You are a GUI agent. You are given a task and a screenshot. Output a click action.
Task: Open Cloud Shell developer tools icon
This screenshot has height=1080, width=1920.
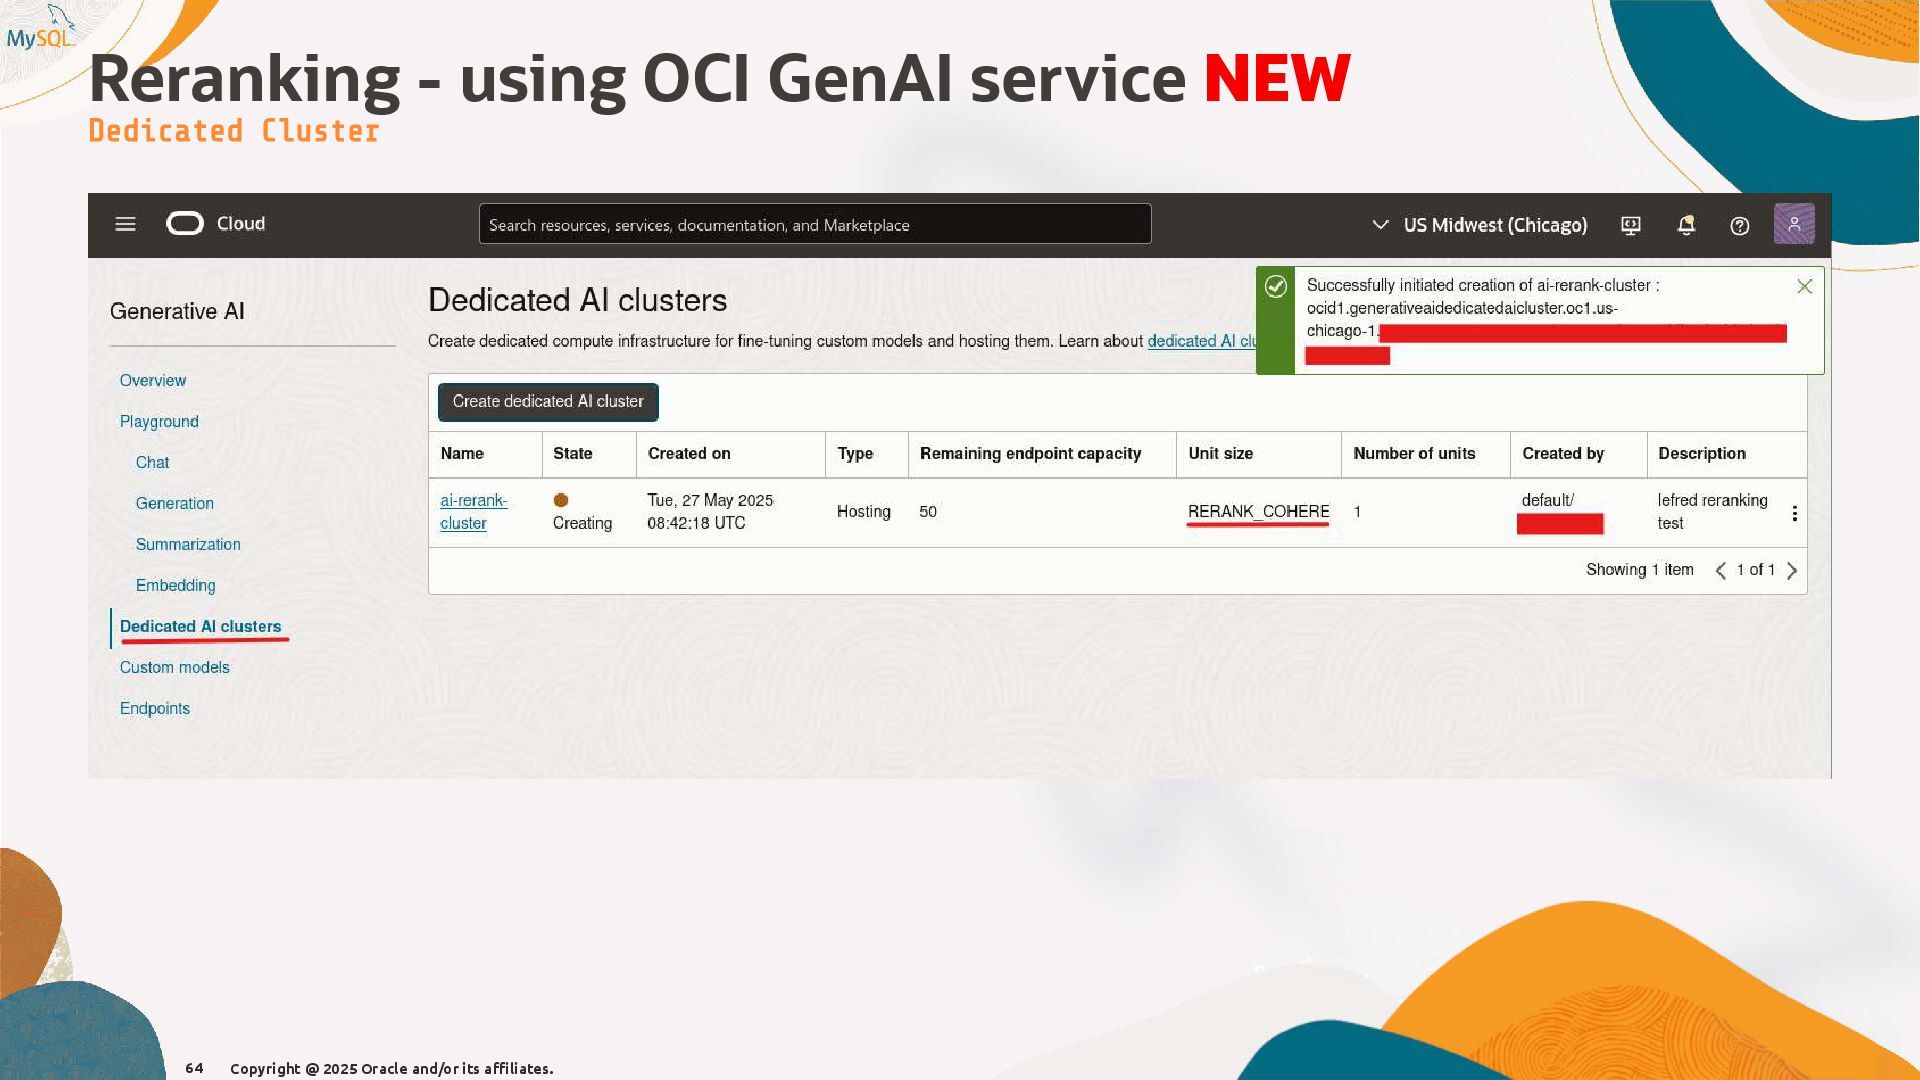[x=1631, y=225]
